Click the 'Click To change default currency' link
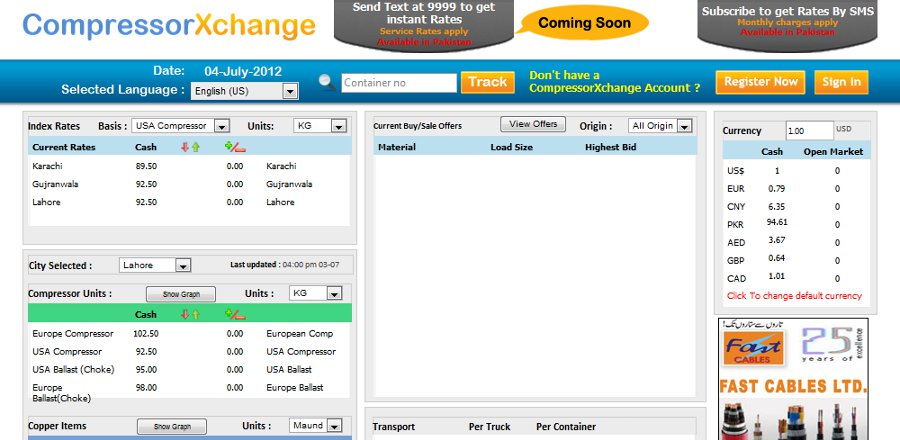This screenshot has height=440, width=900. click(x=794, y=296)
